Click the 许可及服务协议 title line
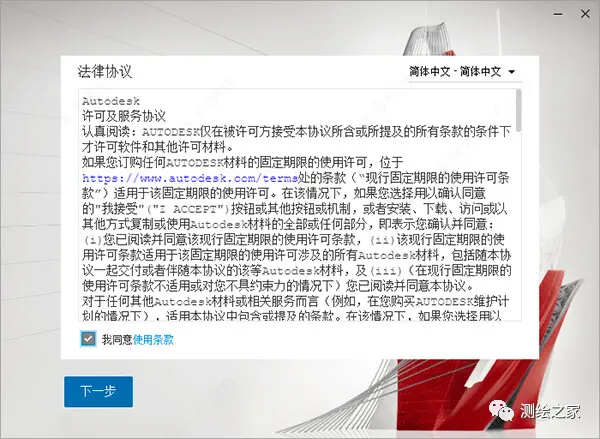Viewport: 600px width, 439px height. click(124, 116)
